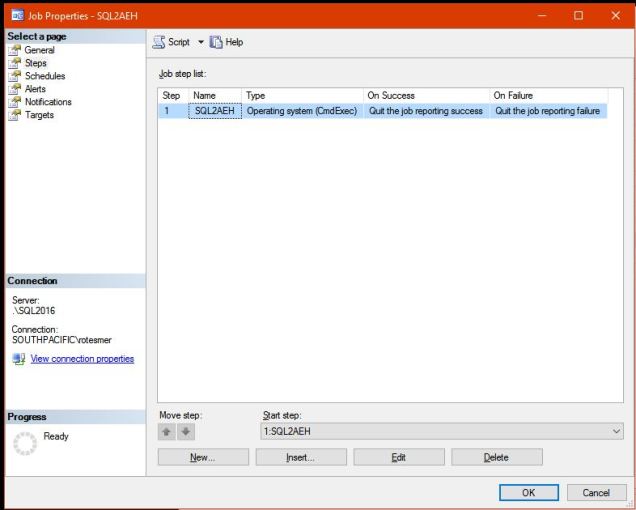Switch to the Steps page
This screenshot has width=636, height=510.
(x=36, y=63)
